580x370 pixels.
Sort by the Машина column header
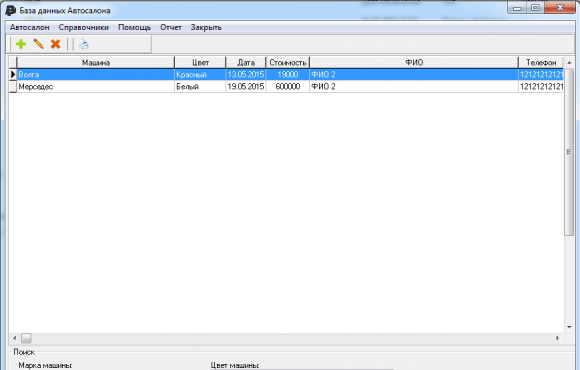[96, 63]
